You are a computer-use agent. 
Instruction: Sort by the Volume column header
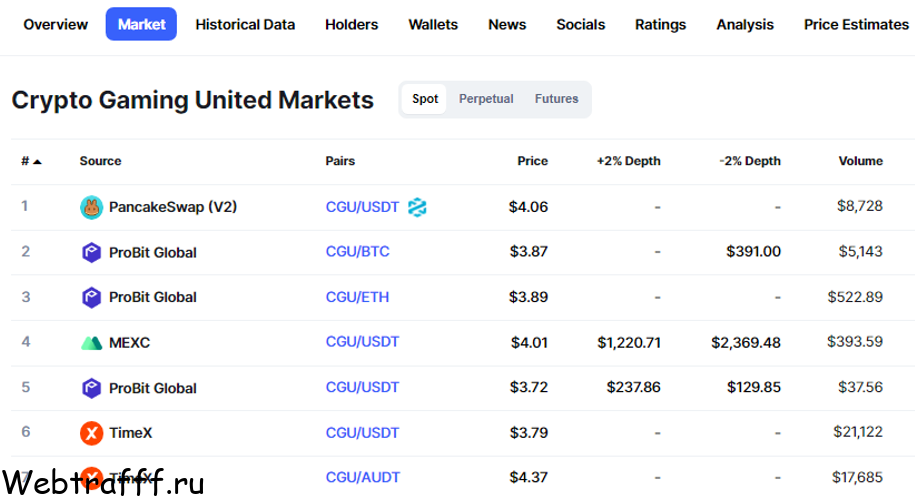(x=861, y=161)
